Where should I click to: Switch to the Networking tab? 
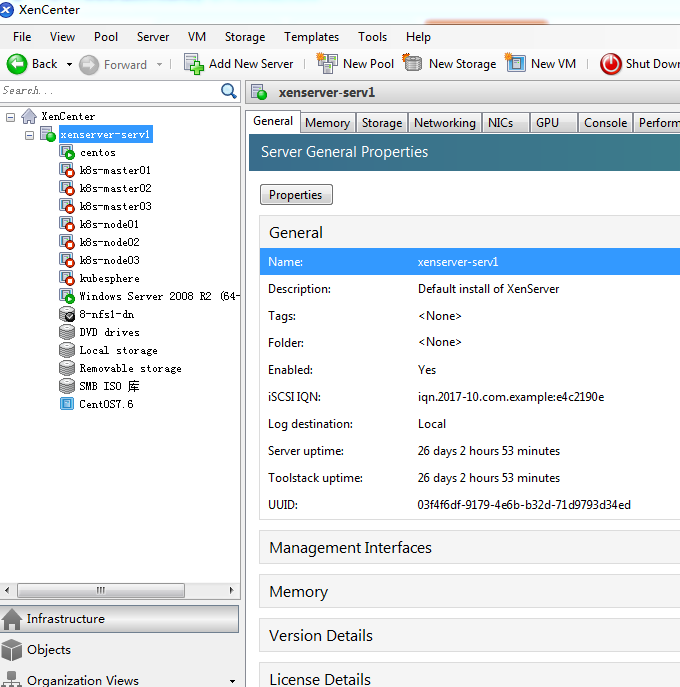pyautogui.click(x=445, y=123)
